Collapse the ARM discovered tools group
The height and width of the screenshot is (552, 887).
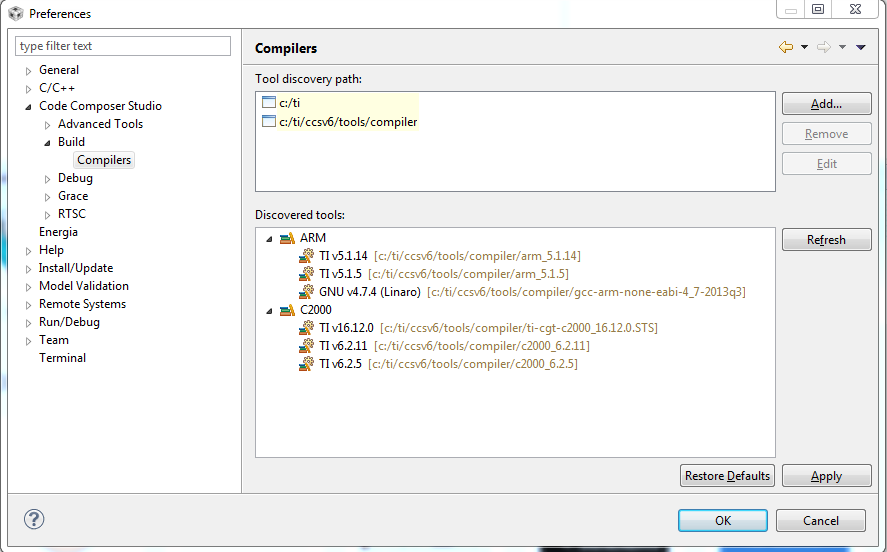point(269,239)
